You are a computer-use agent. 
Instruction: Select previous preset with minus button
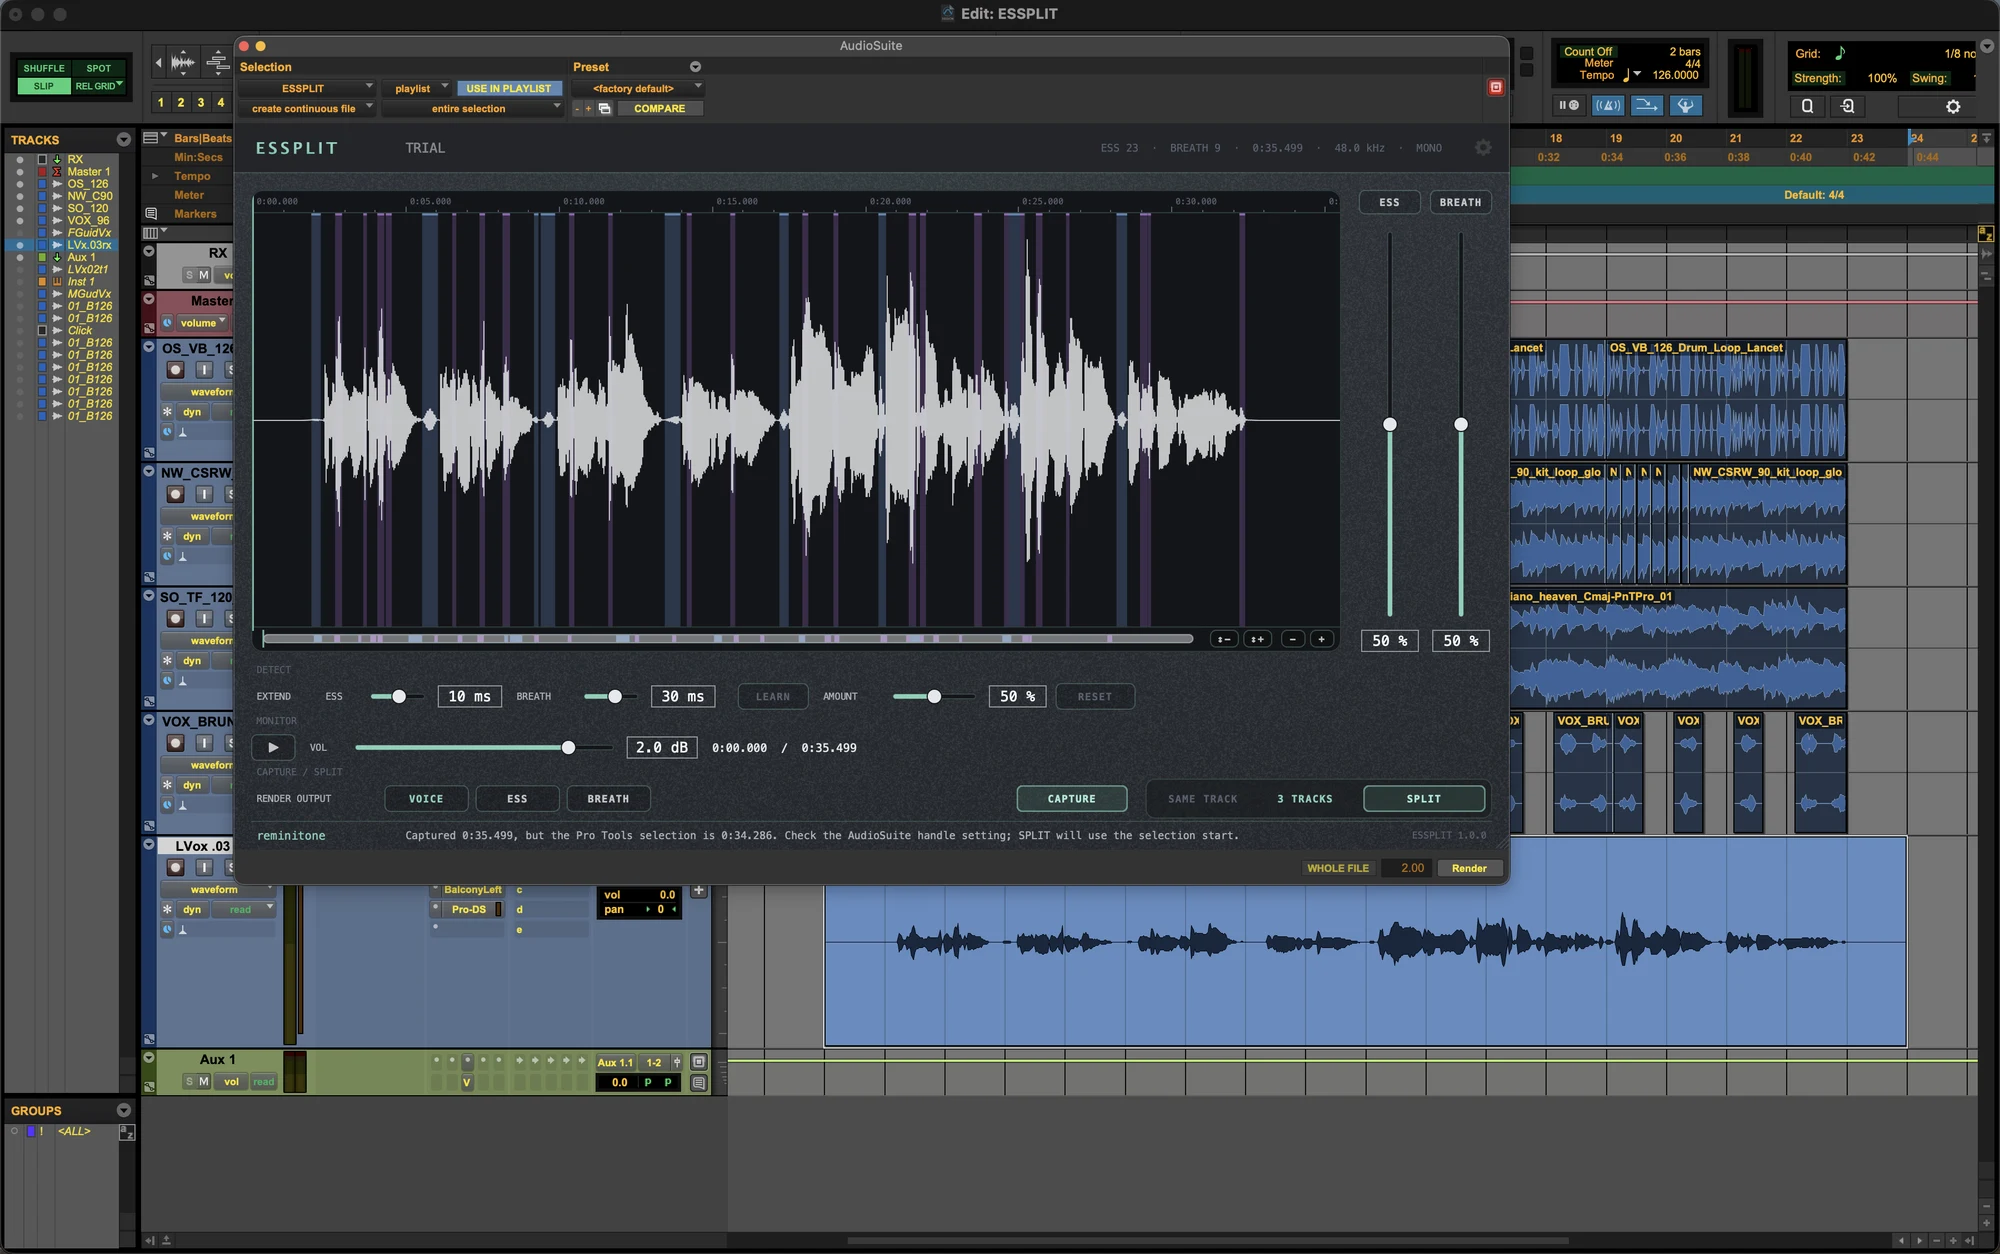coord(577,109)
